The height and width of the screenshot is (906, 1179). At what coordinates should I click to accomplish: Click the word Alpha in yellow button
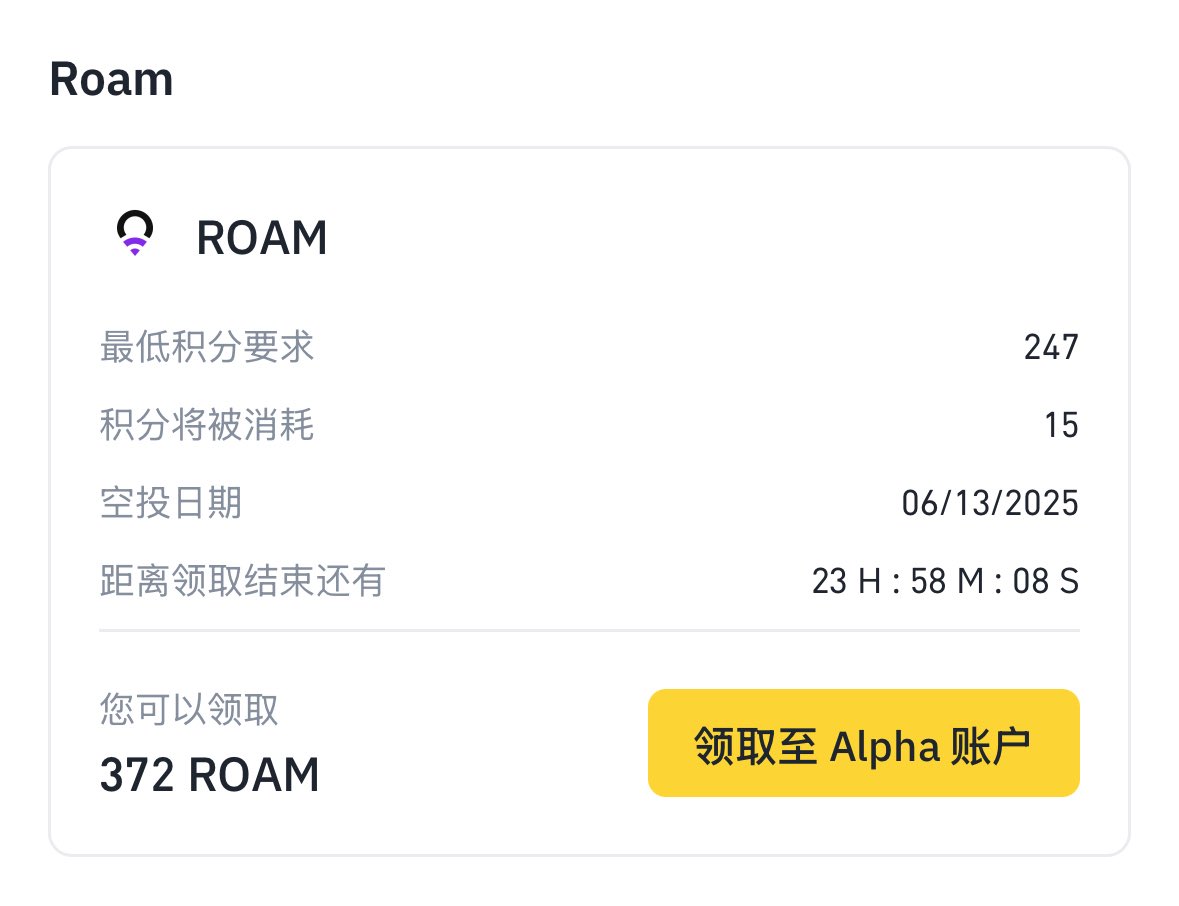[884, 747]
